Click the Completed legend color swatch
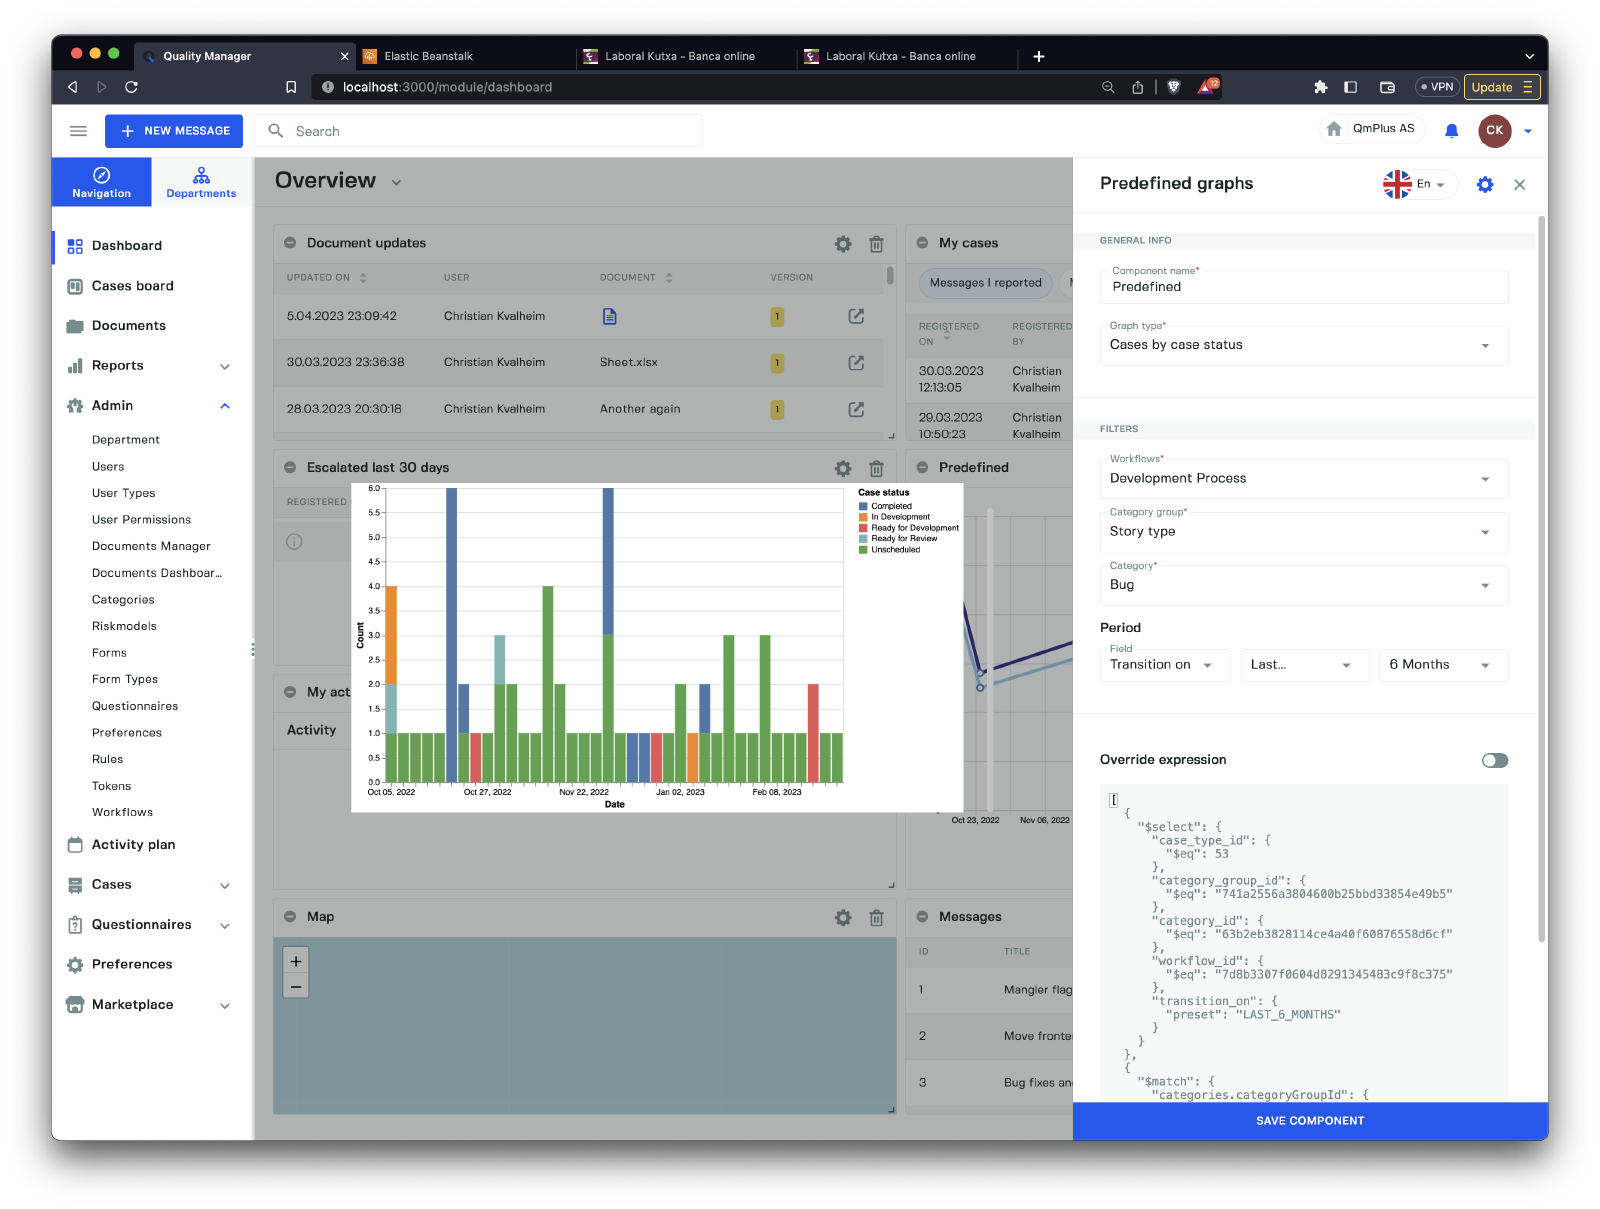This screenshot has width=1600, height=1209. [863, 506]
